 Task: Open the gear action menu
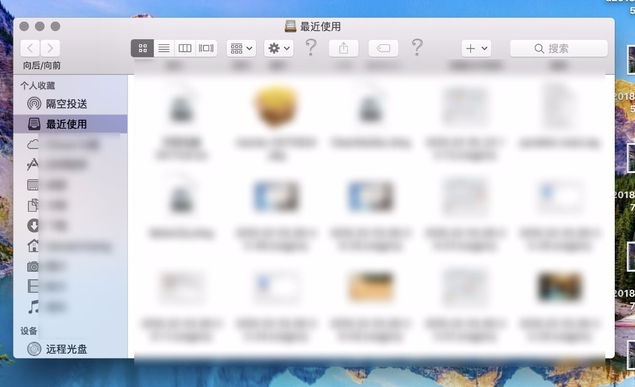click(279, 49)
